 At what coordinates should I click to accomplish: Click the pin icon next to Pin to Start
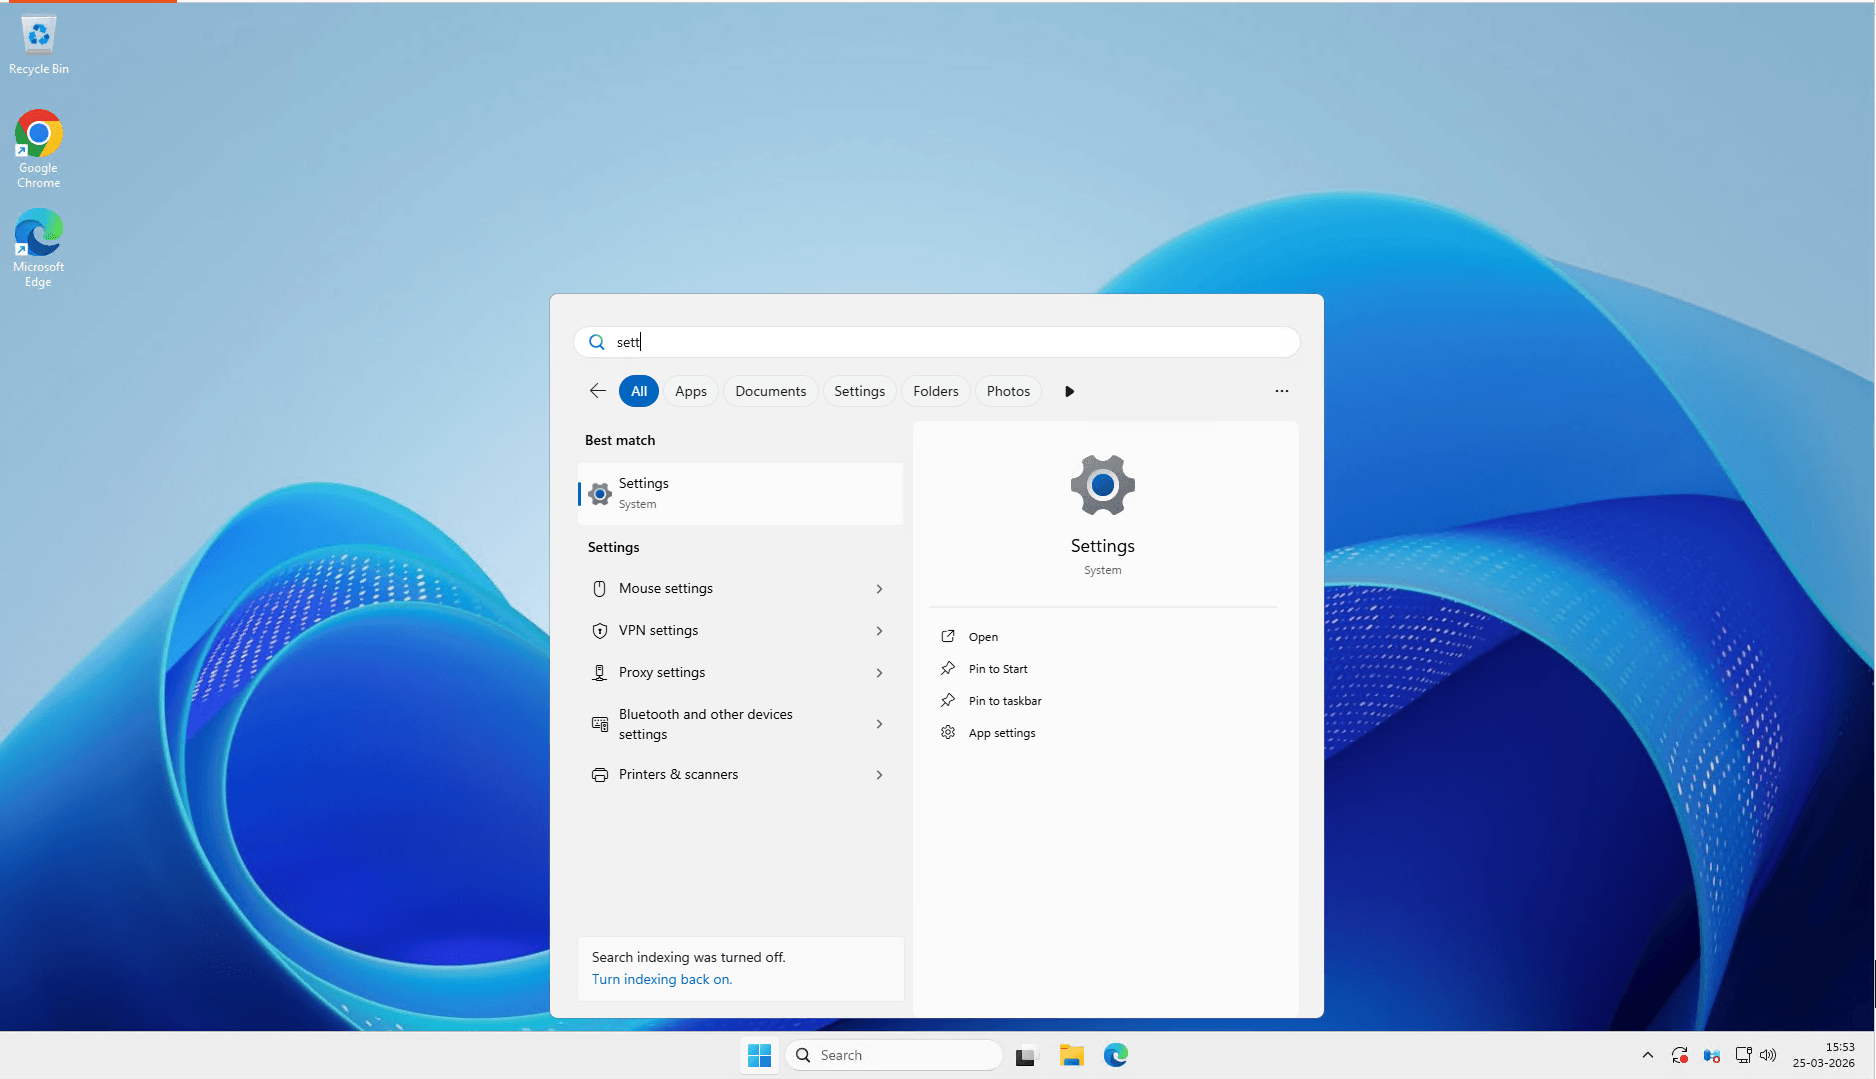948,668
